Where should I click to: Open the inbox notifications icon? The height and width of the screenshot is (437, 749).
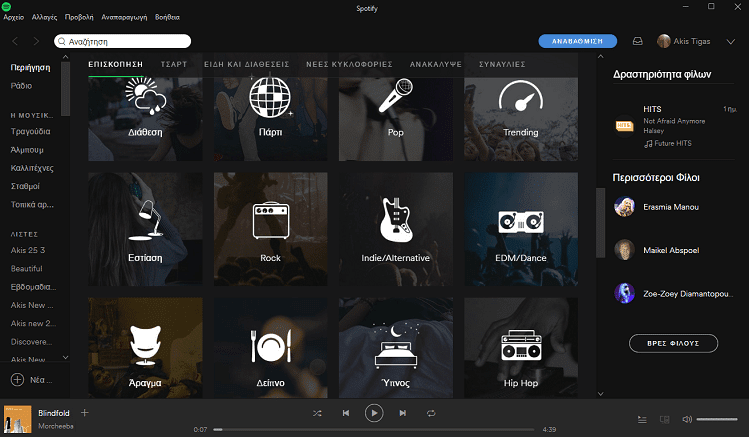tap(638, 41)
